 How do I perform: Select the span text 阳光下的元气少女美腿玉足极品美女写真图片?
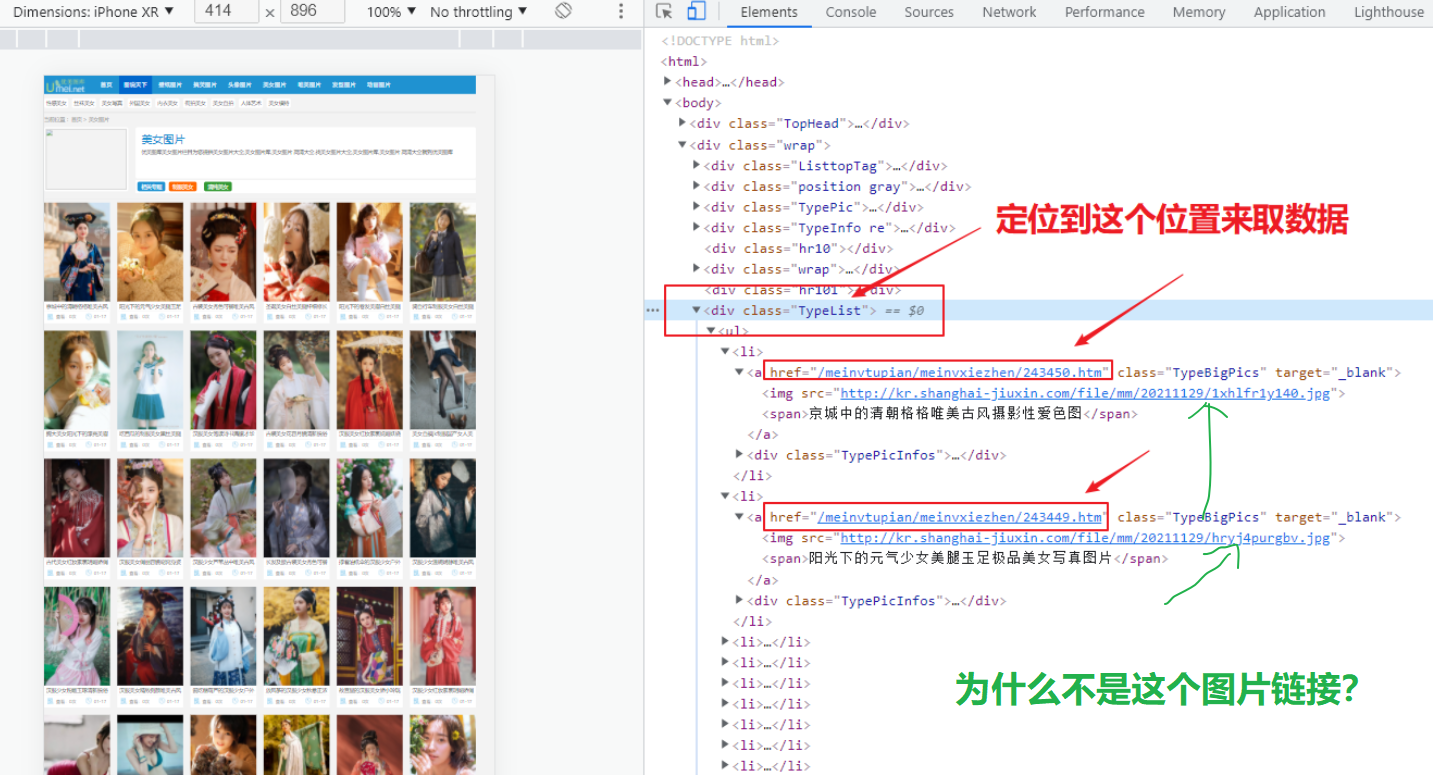click(x=960, y=558)
